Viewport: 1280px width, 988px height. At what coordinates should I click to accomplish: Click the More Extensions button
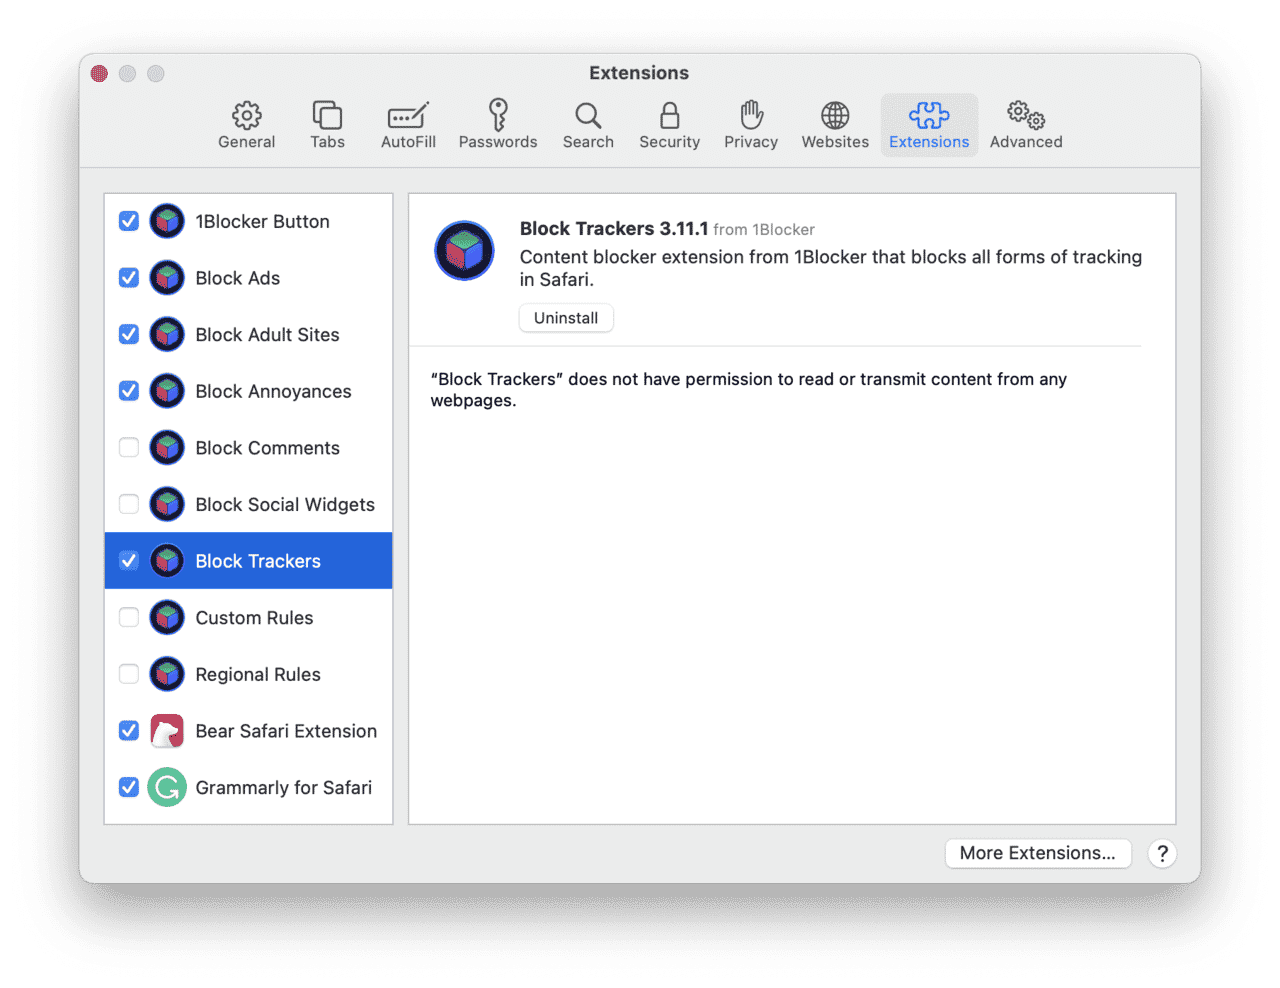coord(1038,853)
